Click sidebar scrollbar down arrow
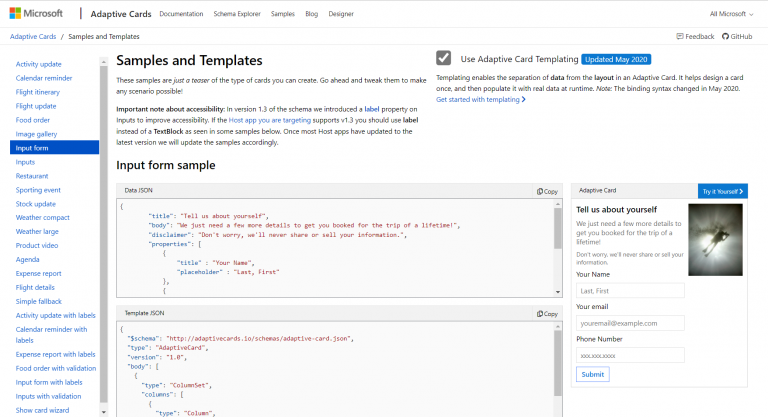The width and height of the screenshot is (768, 417). pyautogui.click(x=103, y=413)
